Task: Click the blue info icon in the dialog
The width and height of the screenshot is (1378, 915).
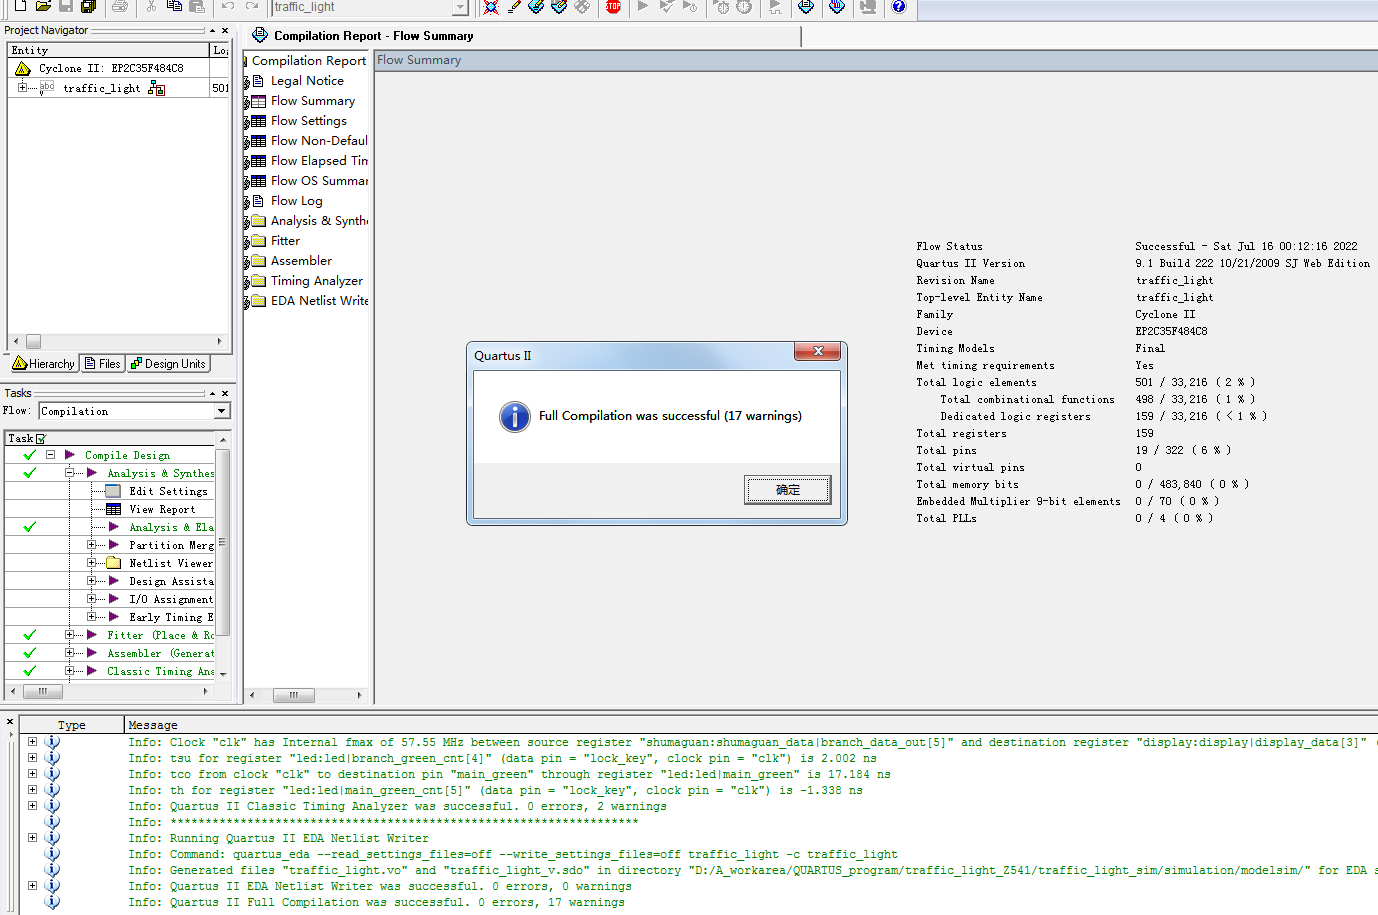Action: 514,416
